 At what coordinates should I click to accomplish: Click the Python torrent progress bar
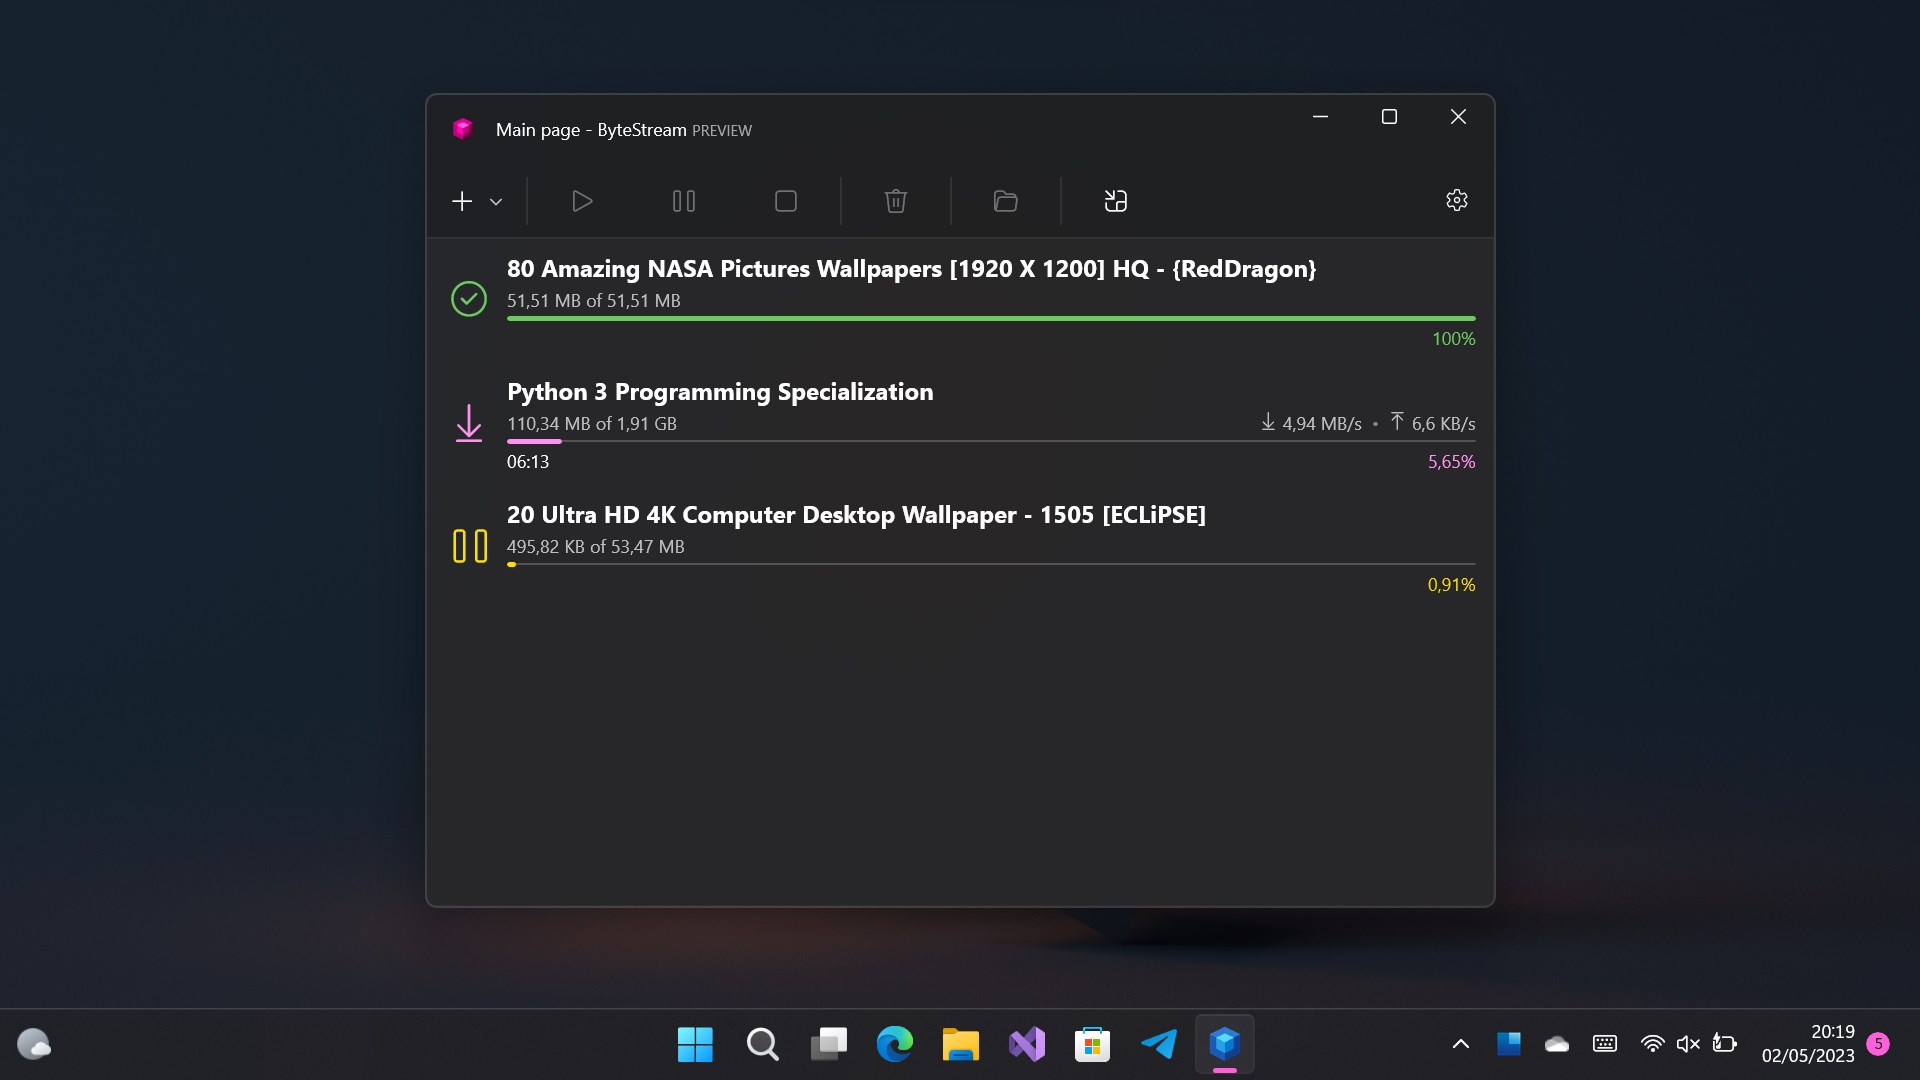point(990,441)
